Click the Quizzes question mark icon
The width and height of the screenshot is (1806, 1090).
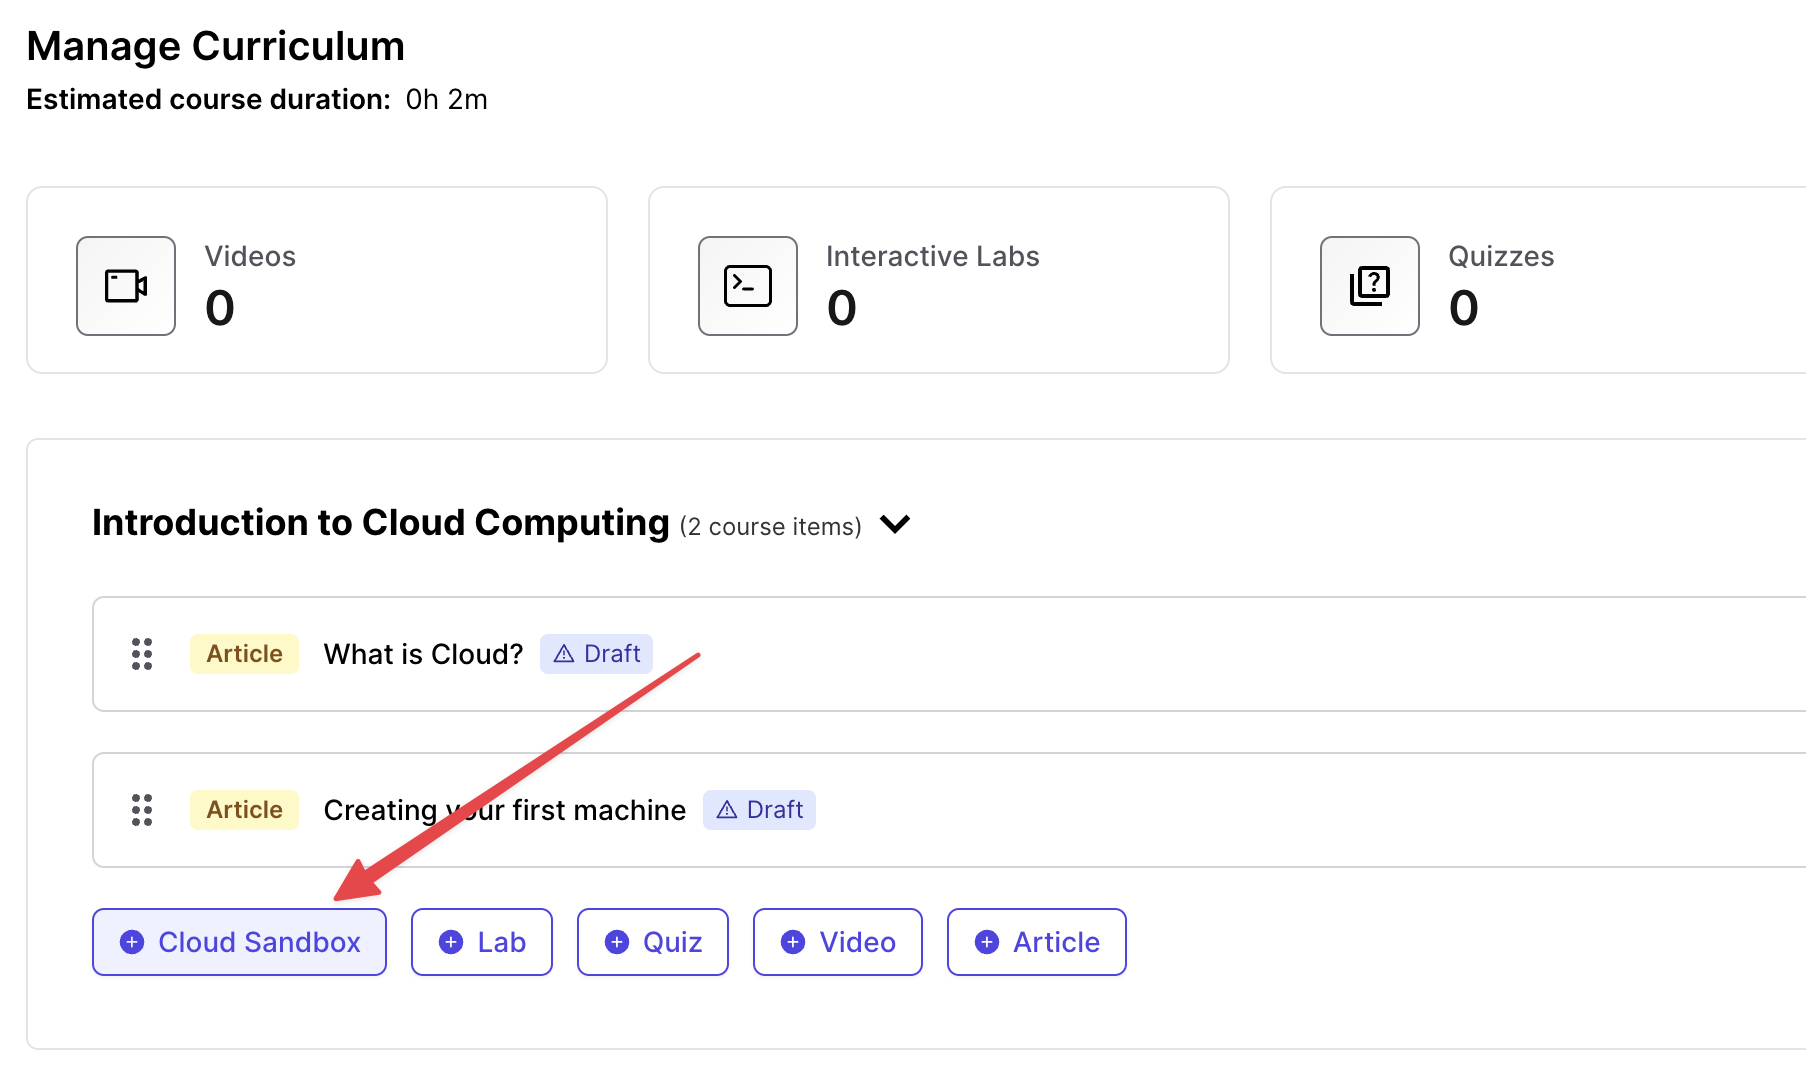[1369, 286]
